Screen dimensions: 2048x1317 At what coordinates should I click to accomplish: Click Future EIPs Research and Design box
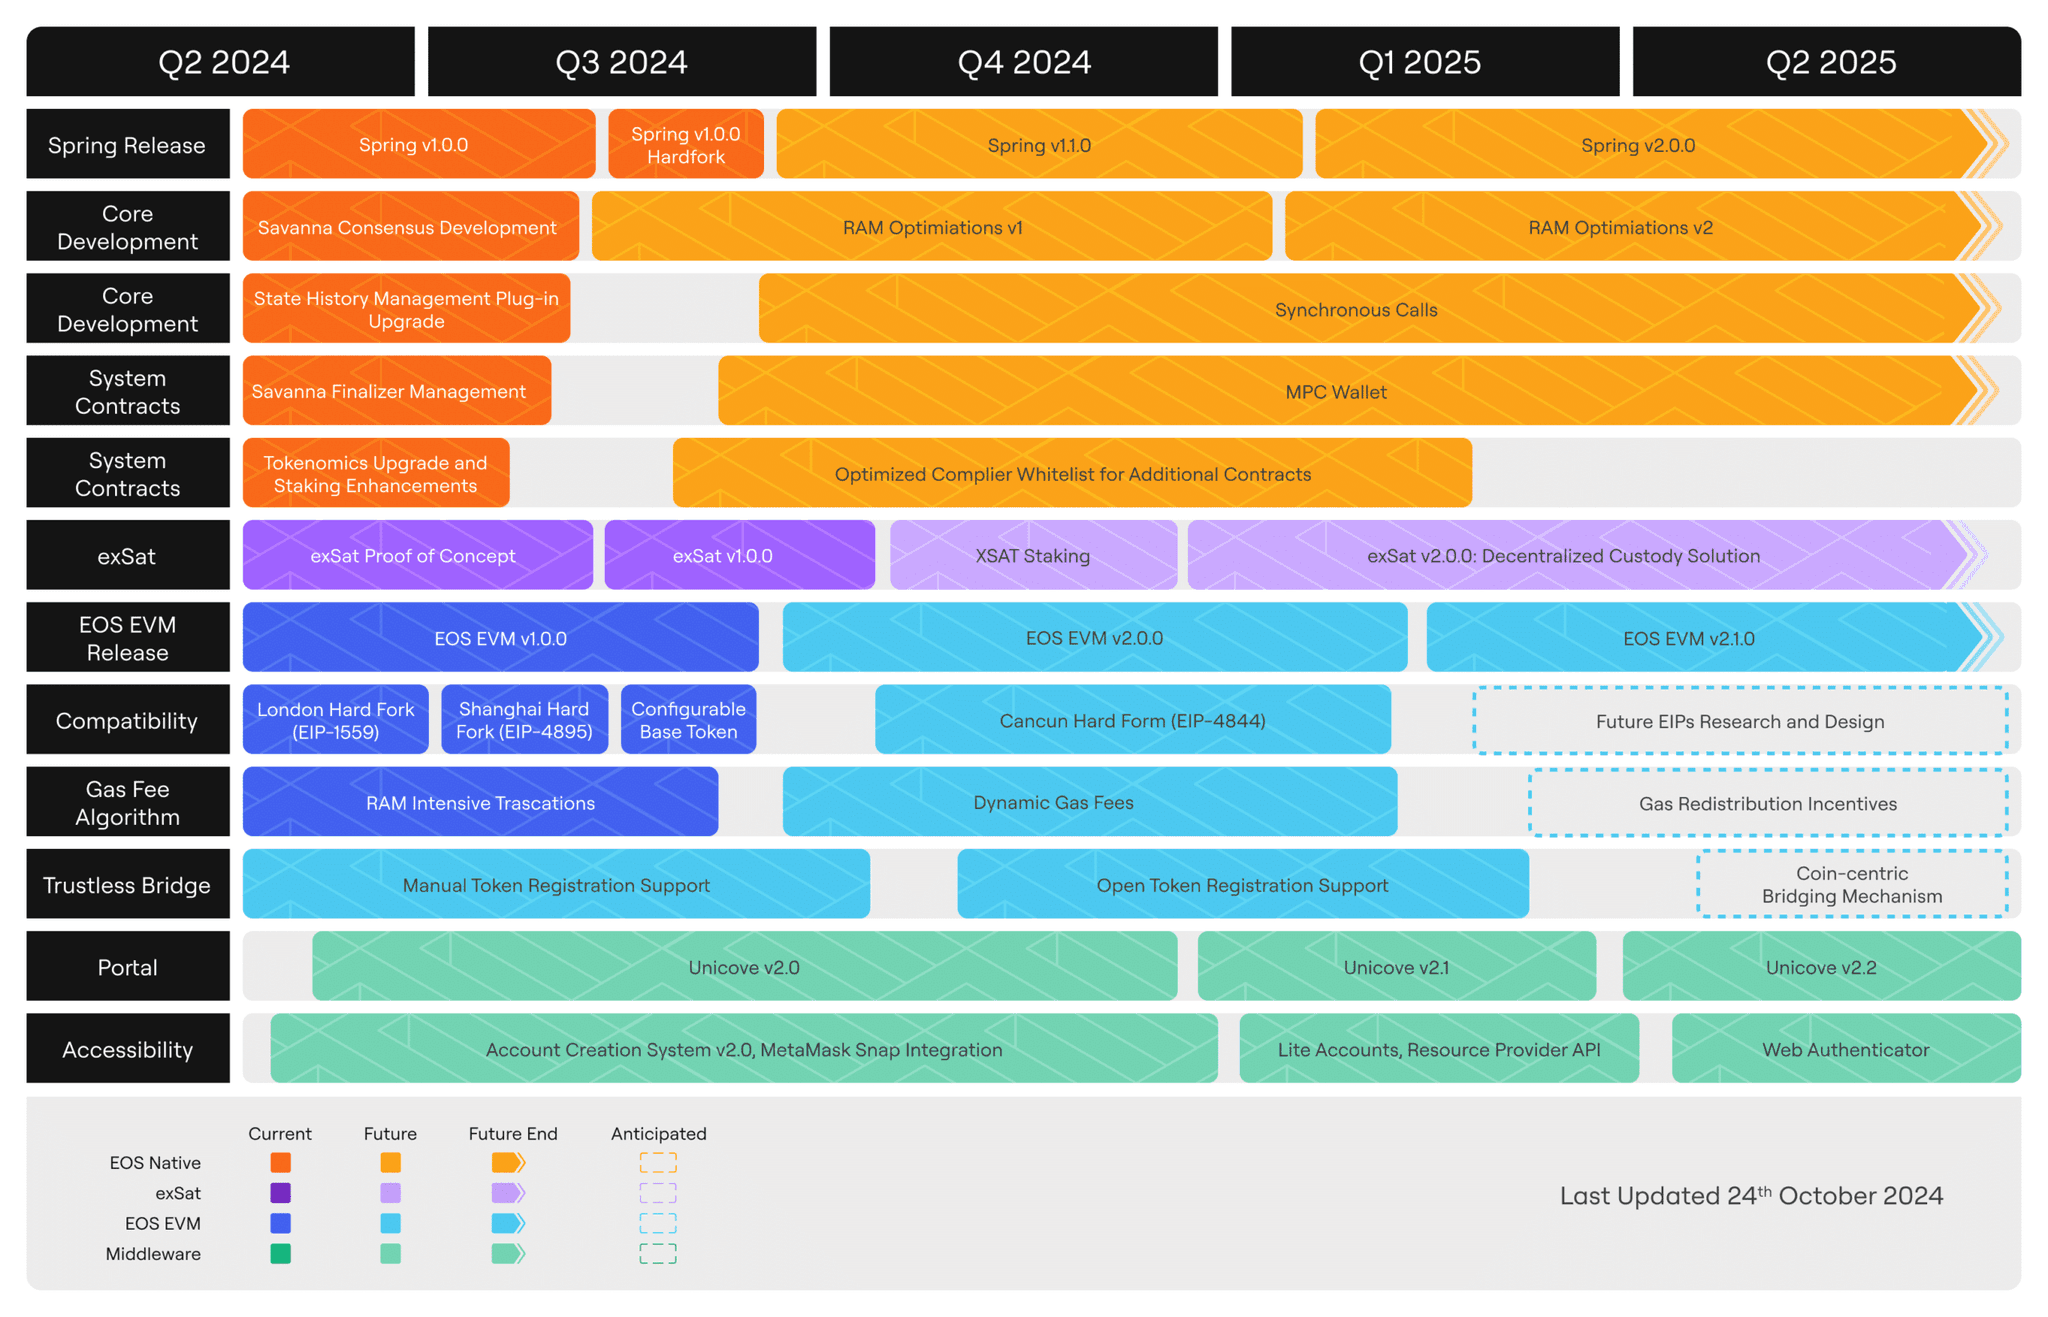tap(1740, 721)
